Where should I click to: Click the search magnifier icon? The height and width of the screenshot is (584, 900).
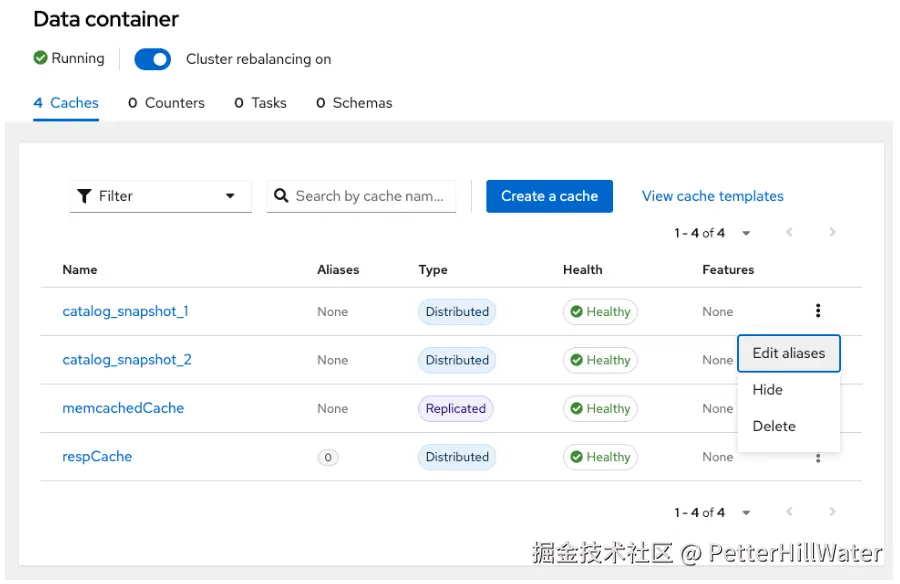tap(281, 196)
